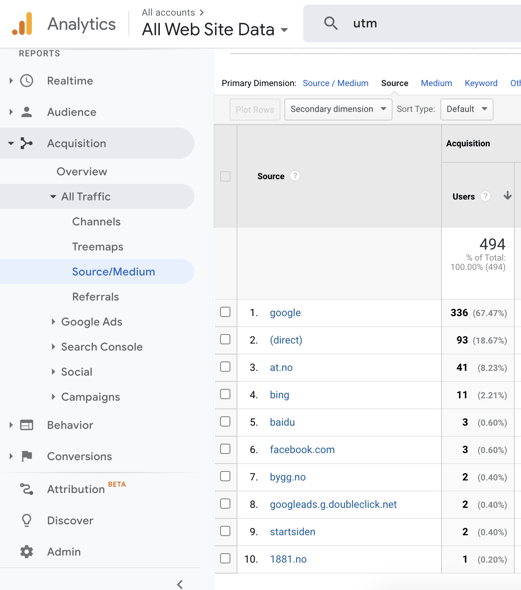The image size is (521, 590).
Task: Expand the Behavior section arrow
Action: point(11,425)
